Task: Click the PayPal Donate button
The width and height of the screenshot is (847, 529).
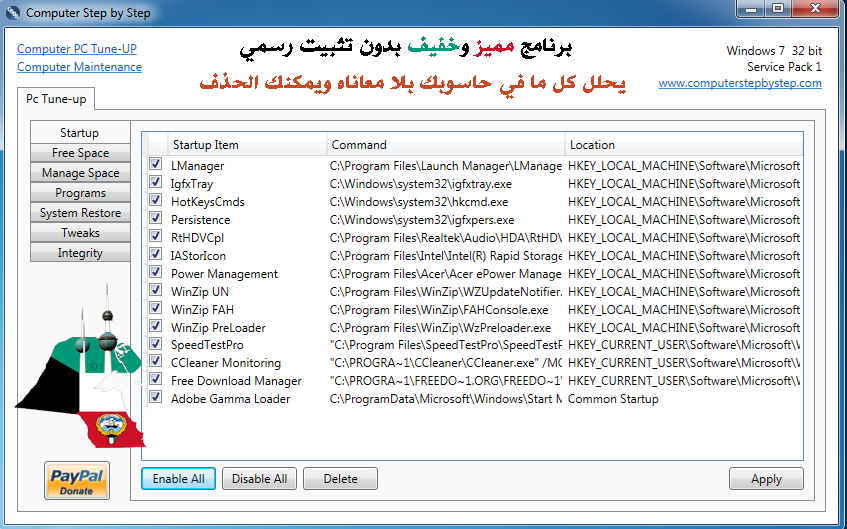Action: point(77,480)
